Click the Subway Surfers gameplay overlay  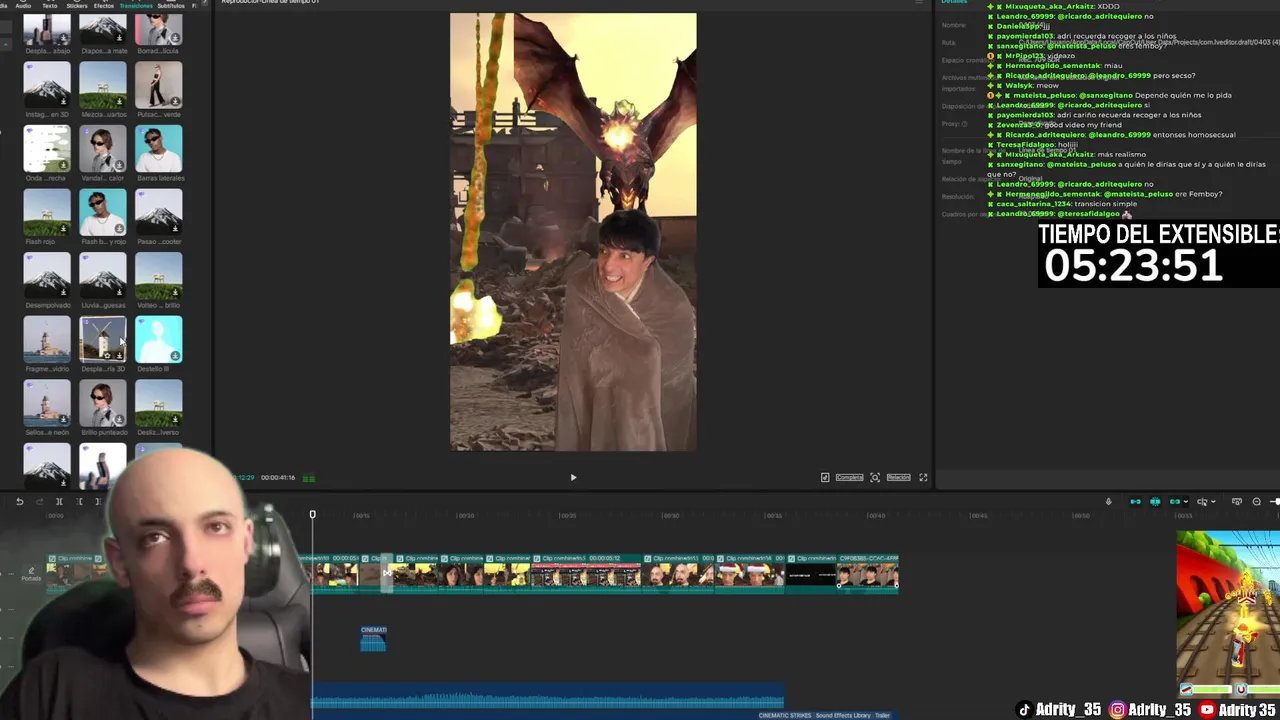[x=1228, y=613]
